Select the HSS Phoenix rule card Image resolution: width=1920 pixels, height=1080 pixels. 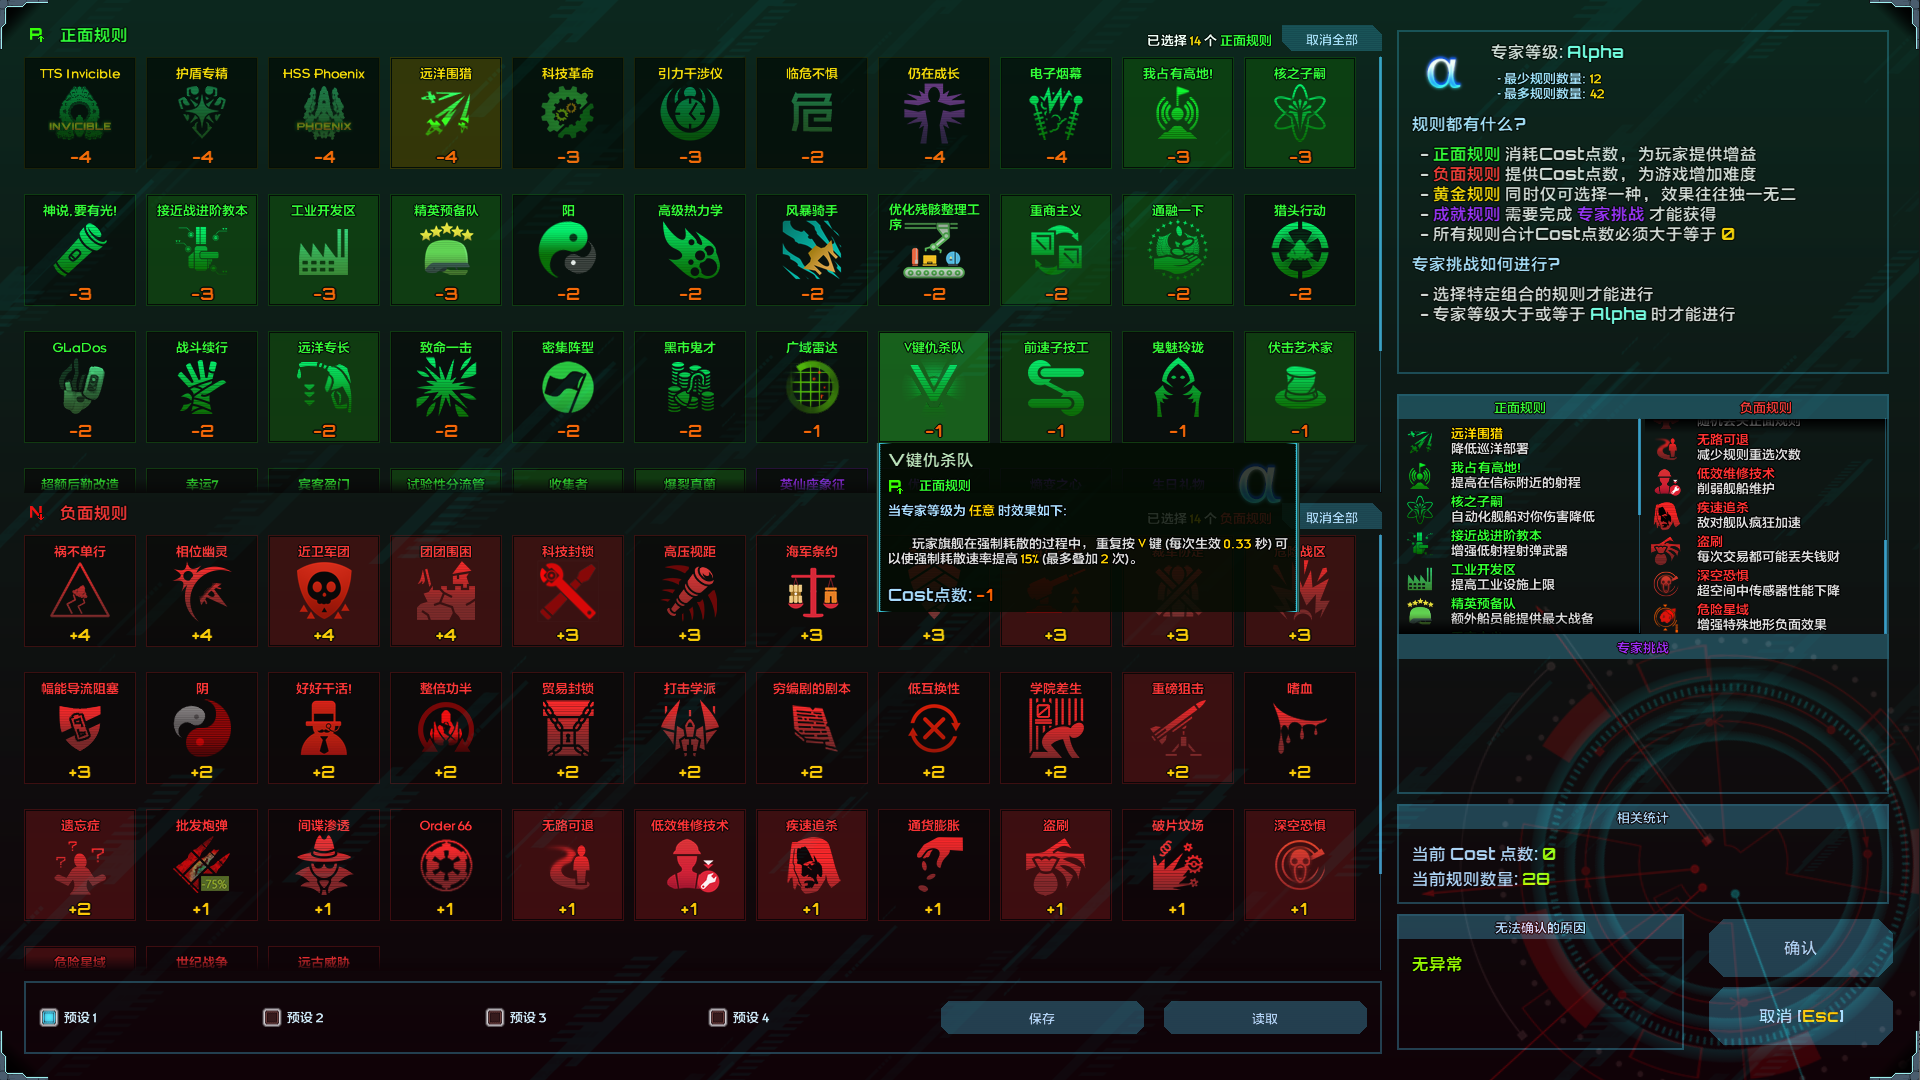click(324, 112)
